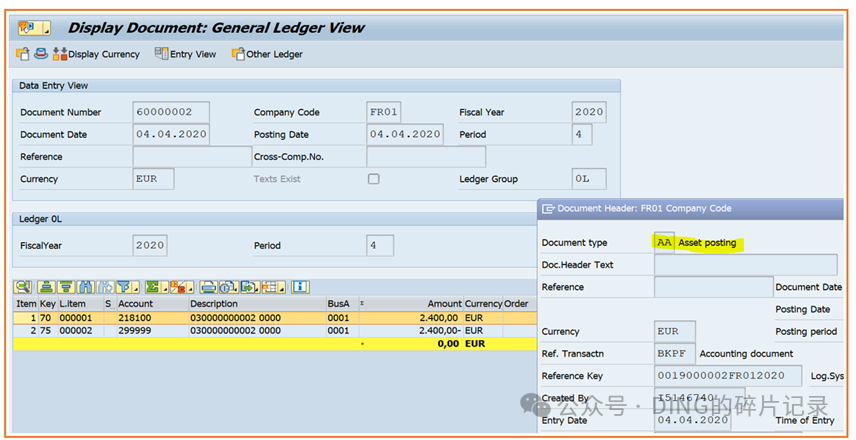Click the empty Reference field in Data Entry View
The image size is (856, 440).
point(192,157)
